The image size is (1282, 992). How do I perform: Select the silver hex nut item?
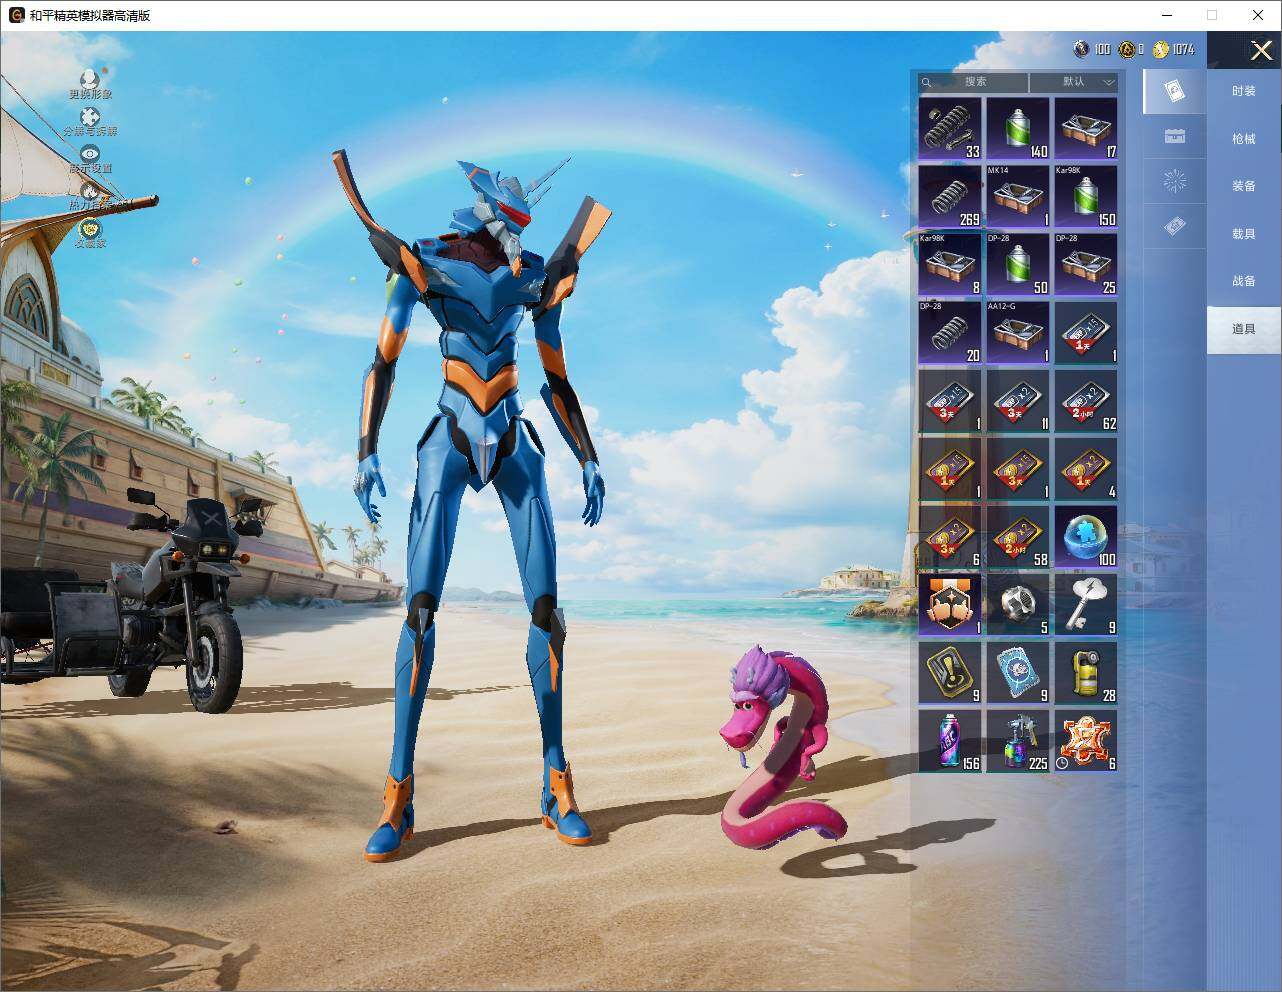(1018, 604)
